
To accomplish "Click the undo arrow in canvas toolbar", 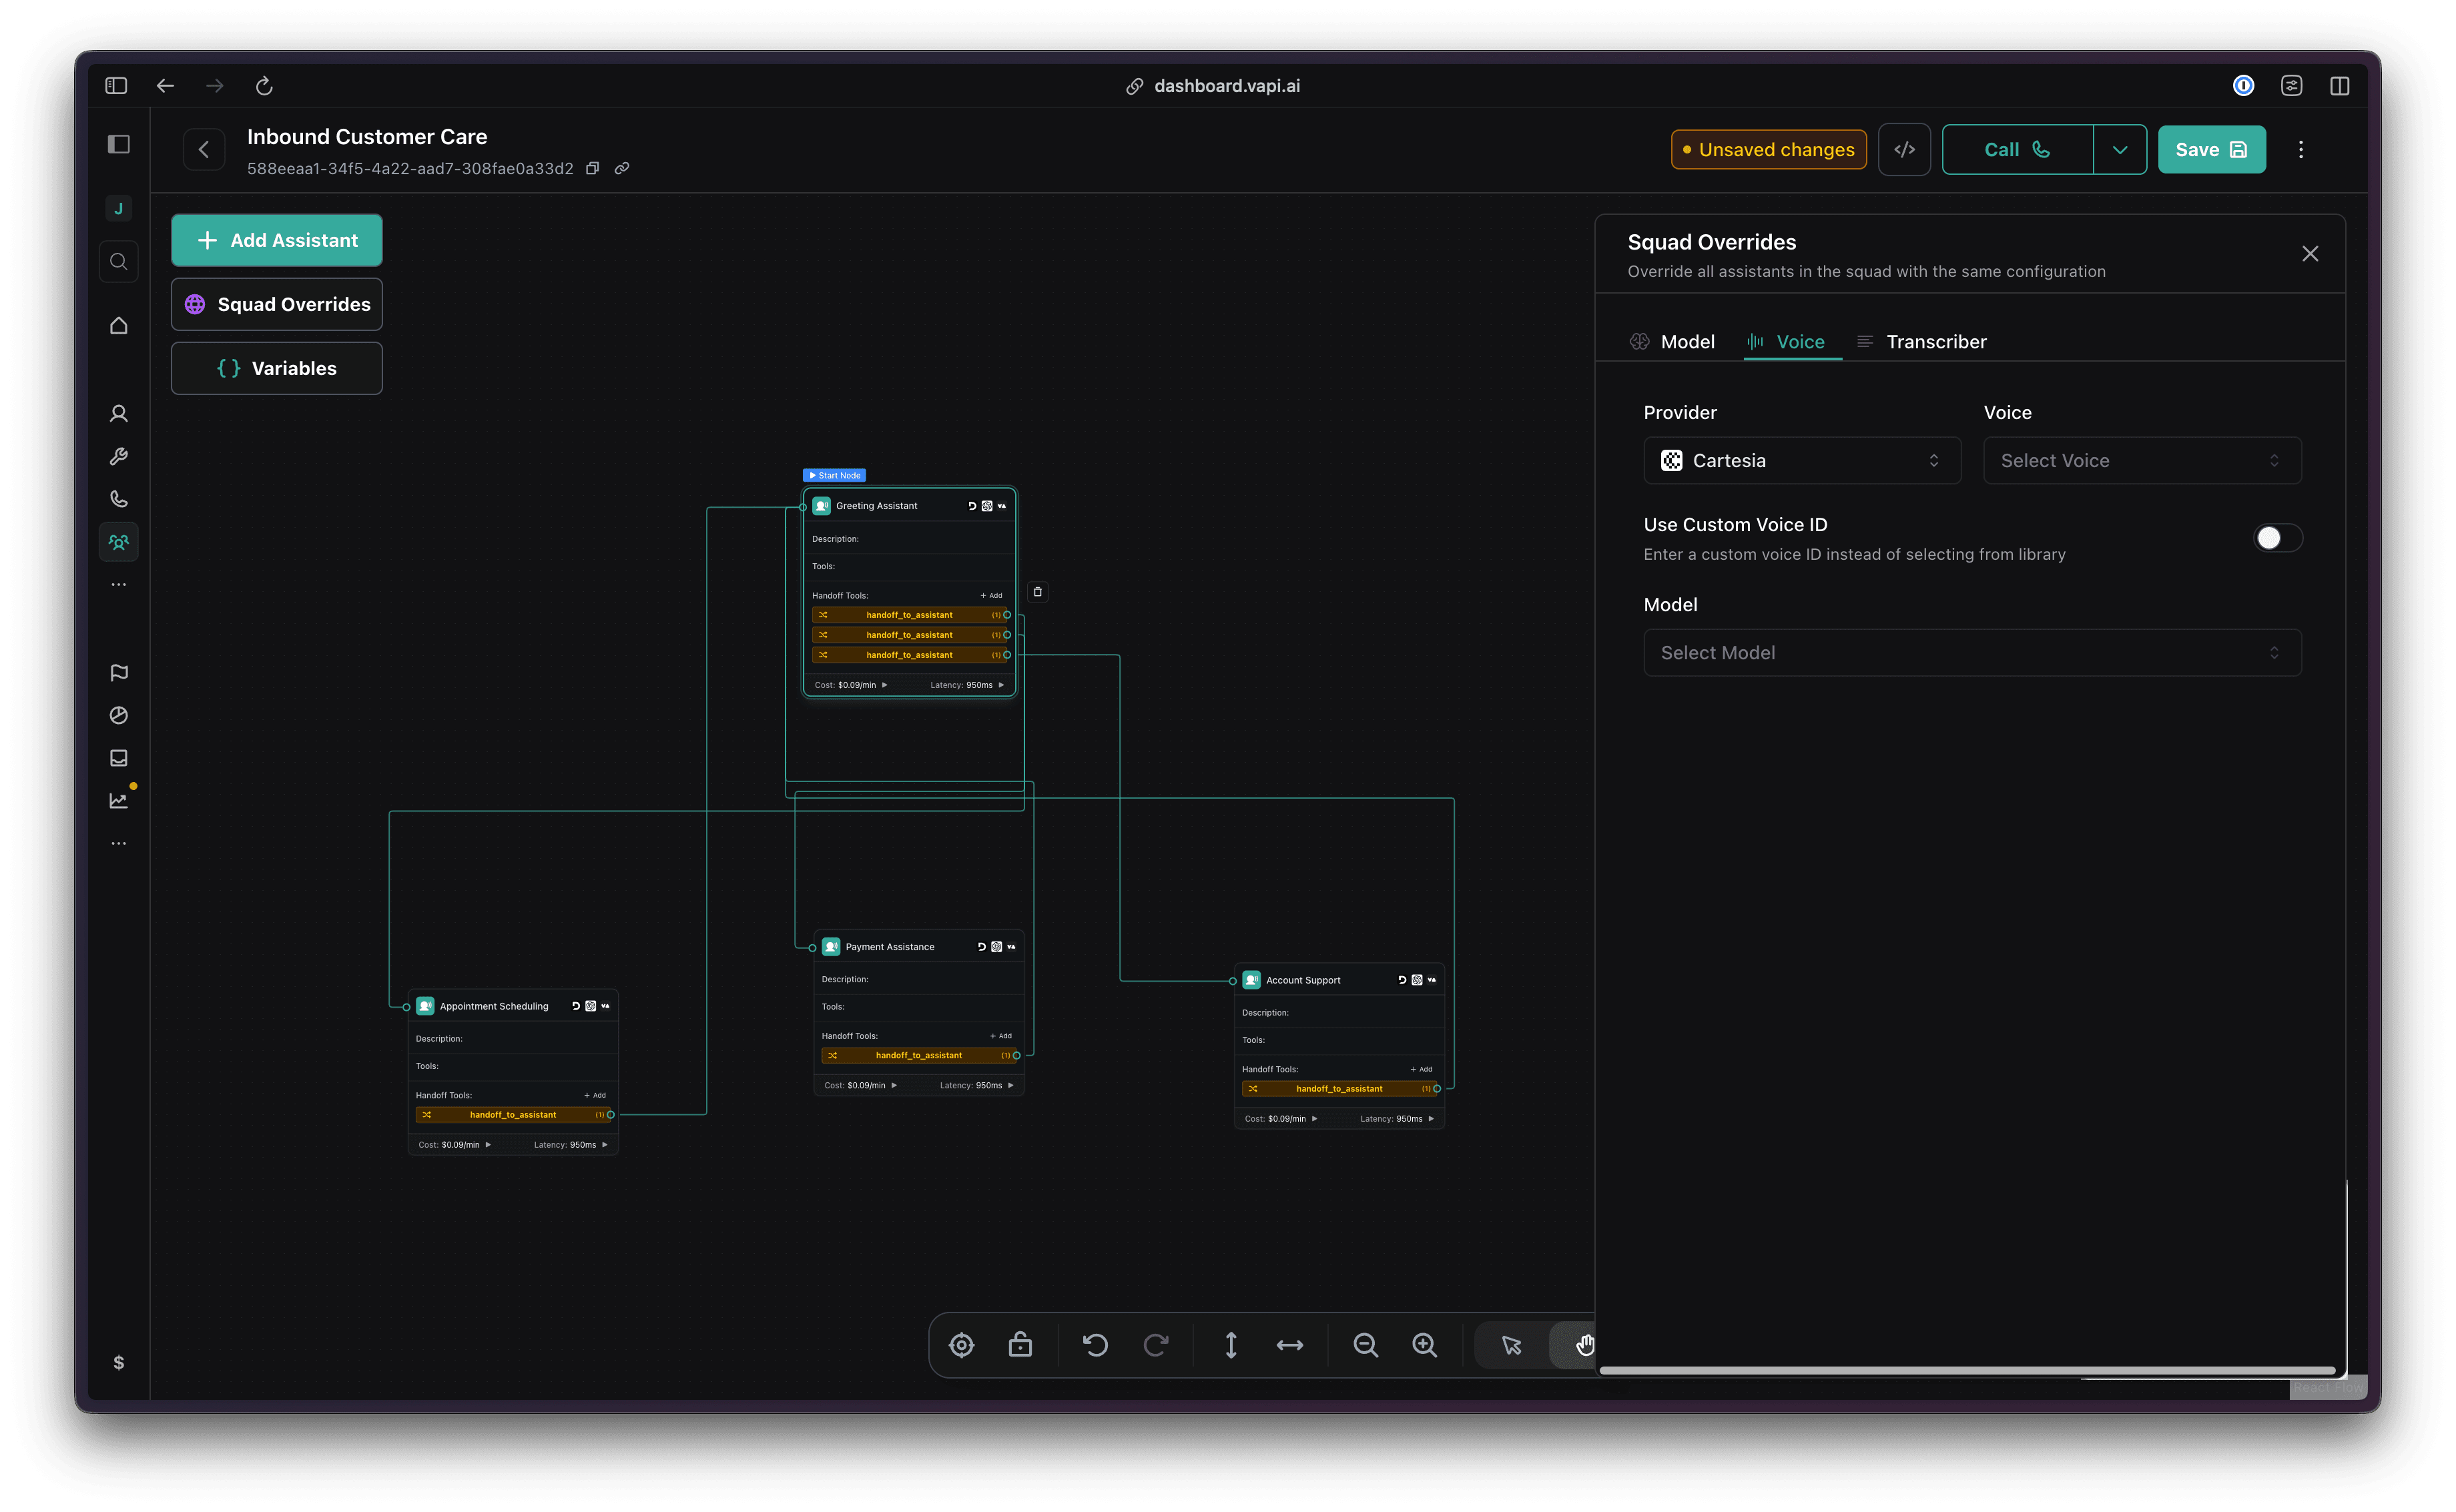I will (1095, 1345).
